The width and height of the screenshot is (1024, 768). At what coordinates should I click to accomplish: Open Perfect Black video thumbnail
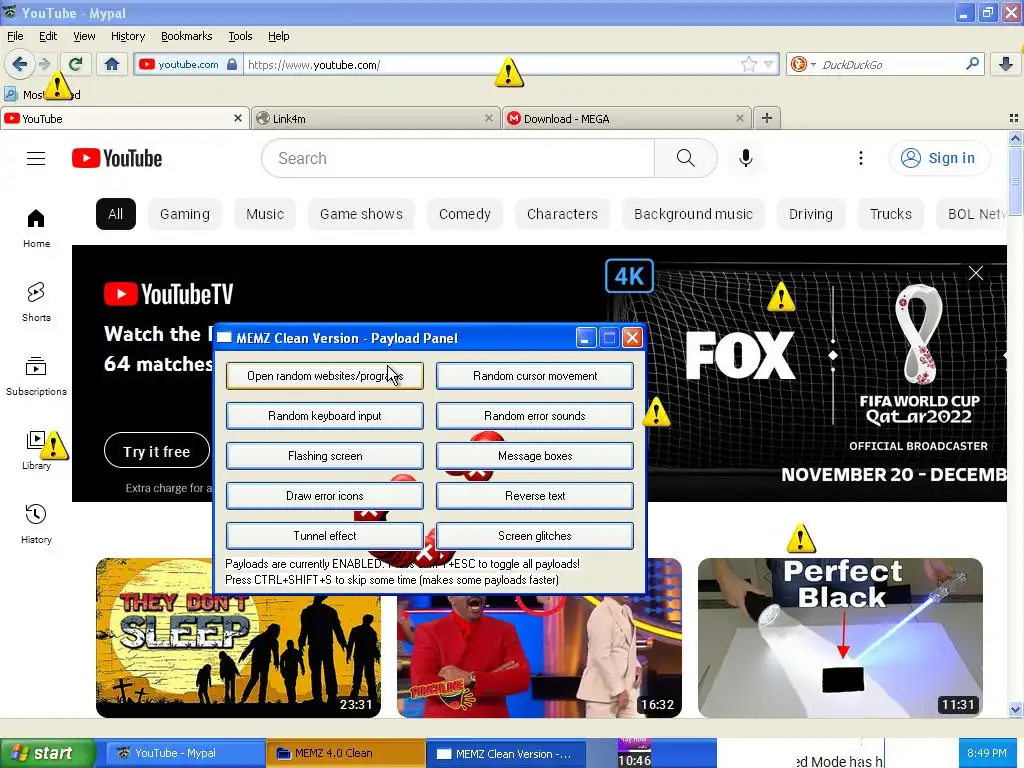pyautogui.click(x=840, y=637)
